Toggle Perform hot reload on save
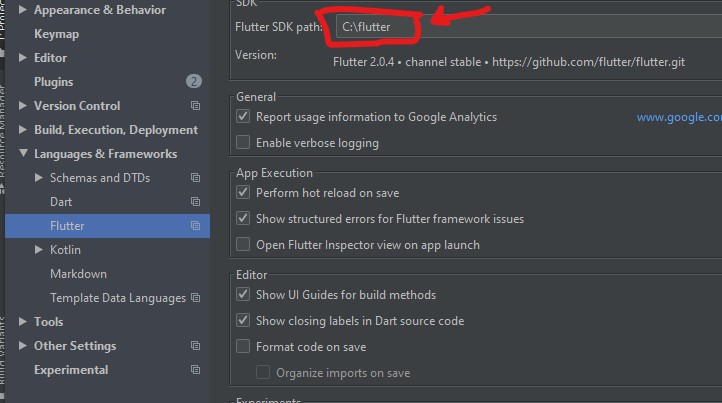Image resolution: width=722 pixels, height=403 pixels. [243, 193]
